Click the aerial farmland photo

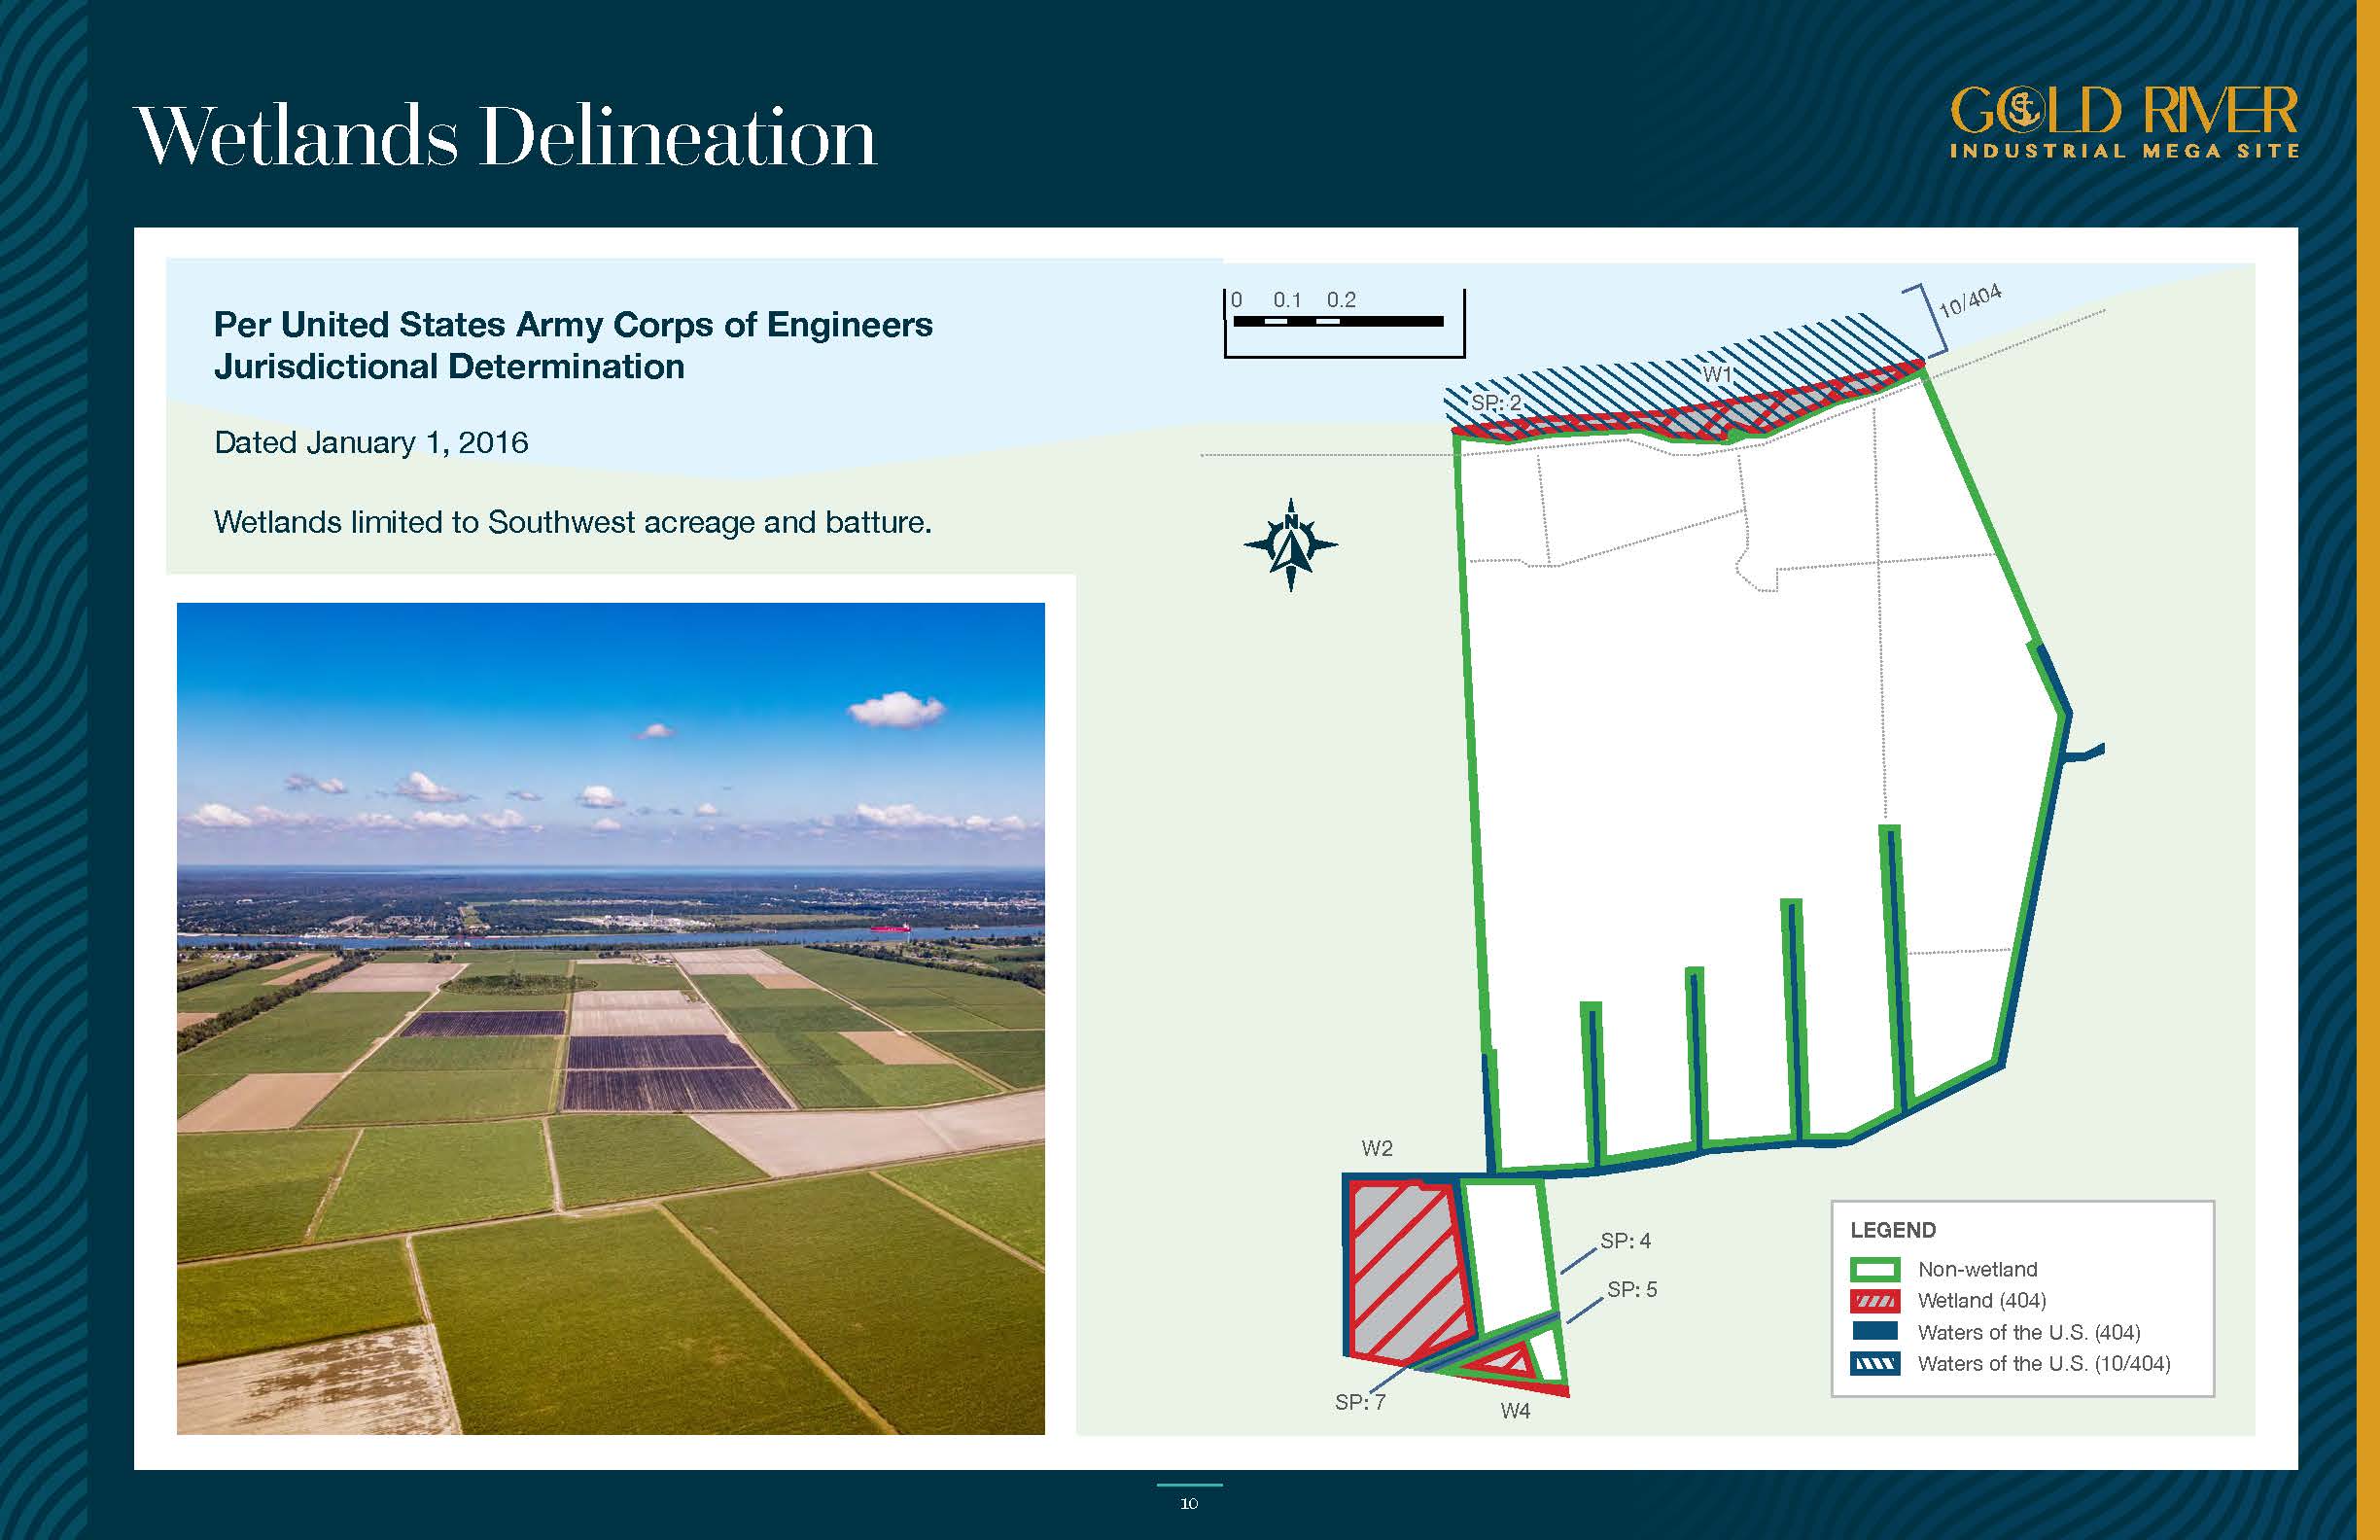coord(610,1018)
